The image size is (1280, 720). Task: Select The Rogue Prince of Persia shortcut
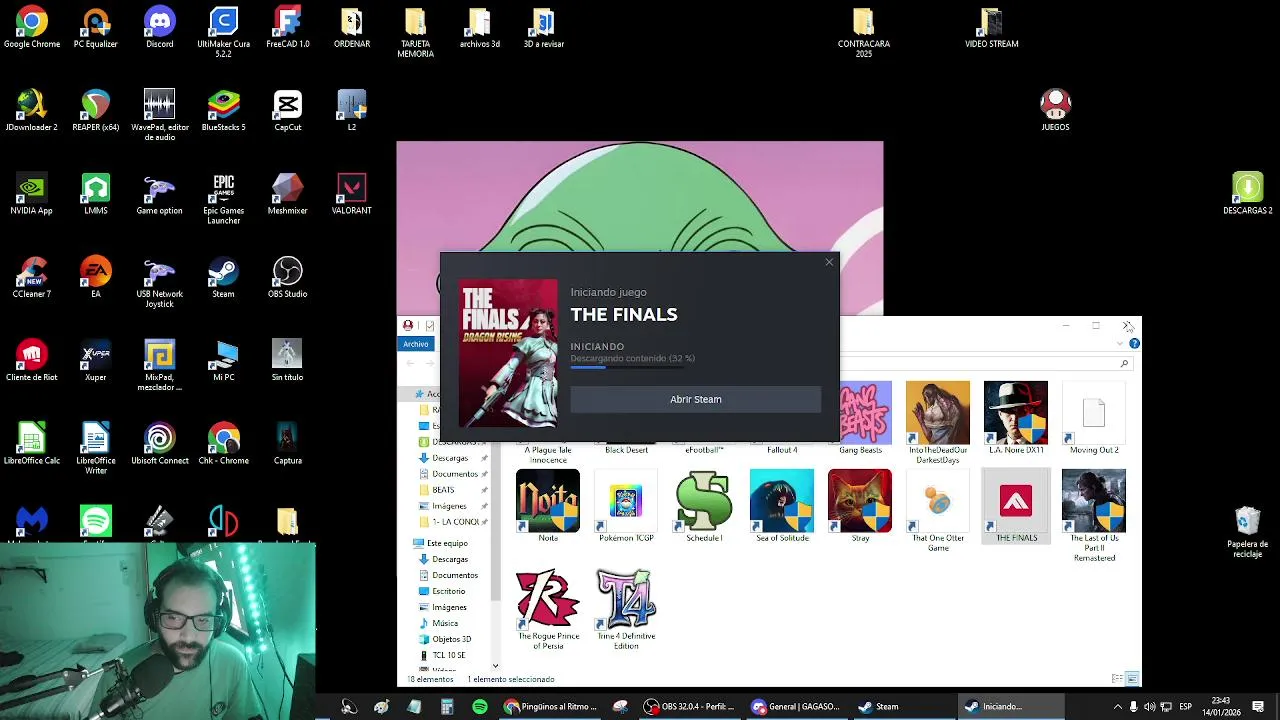pos(548,609)
